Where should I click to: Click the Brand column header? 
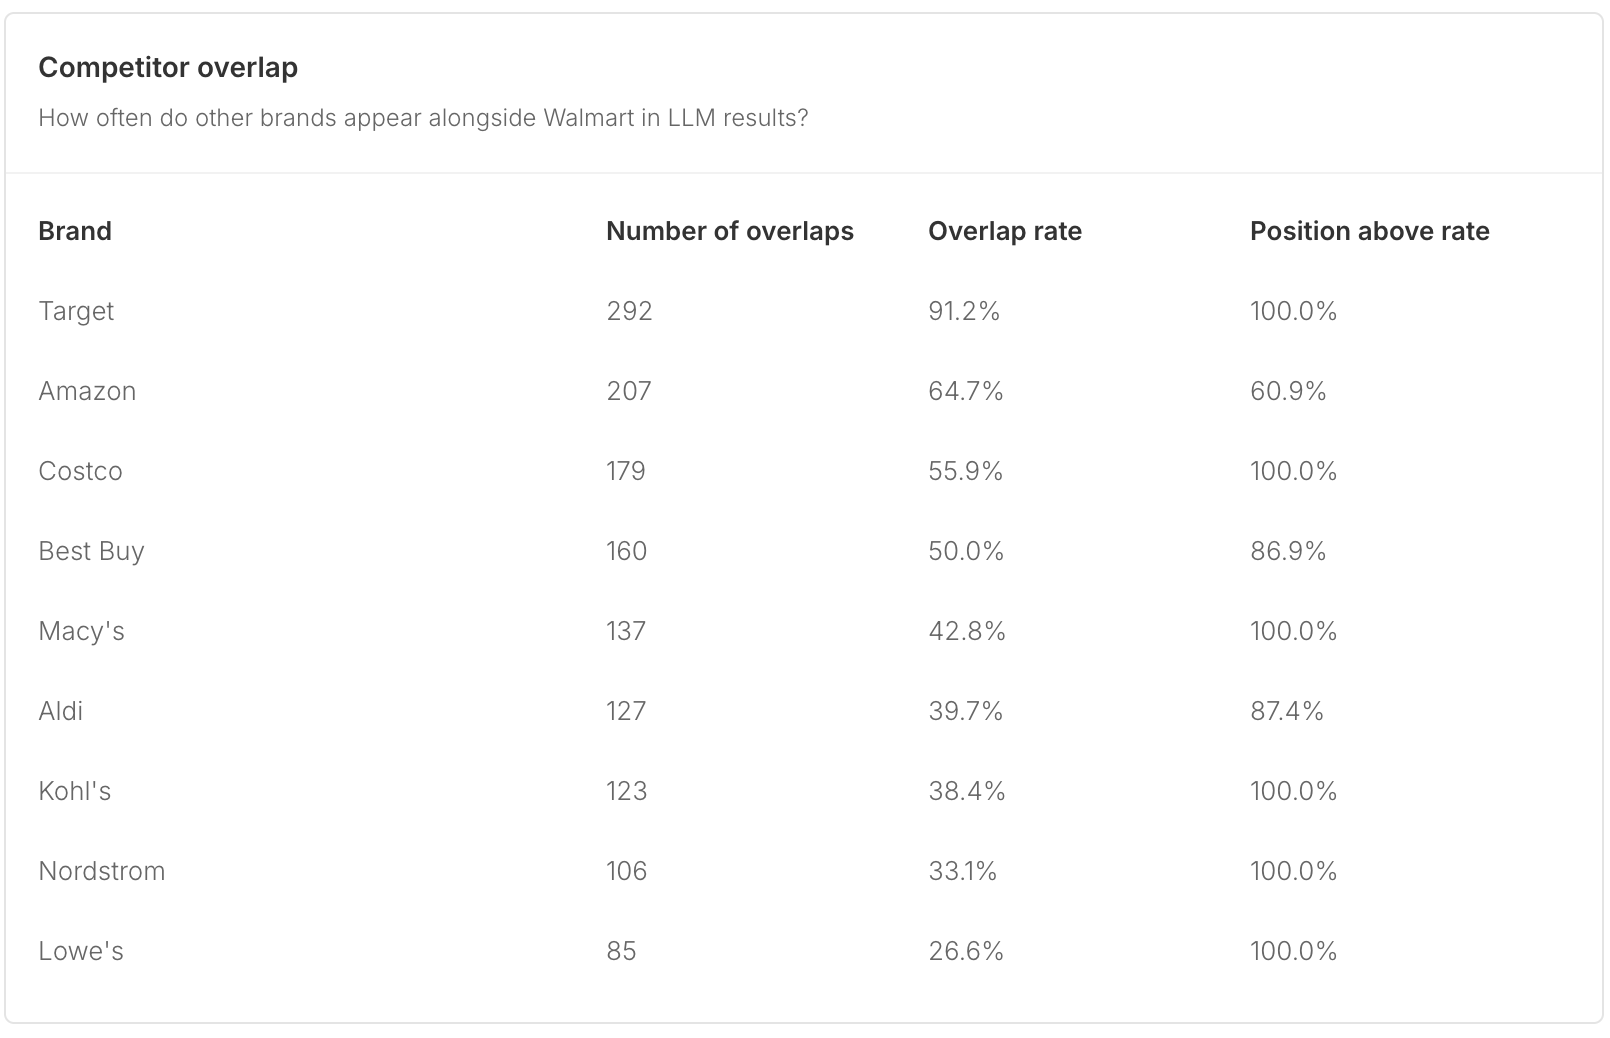click(75, 231)
